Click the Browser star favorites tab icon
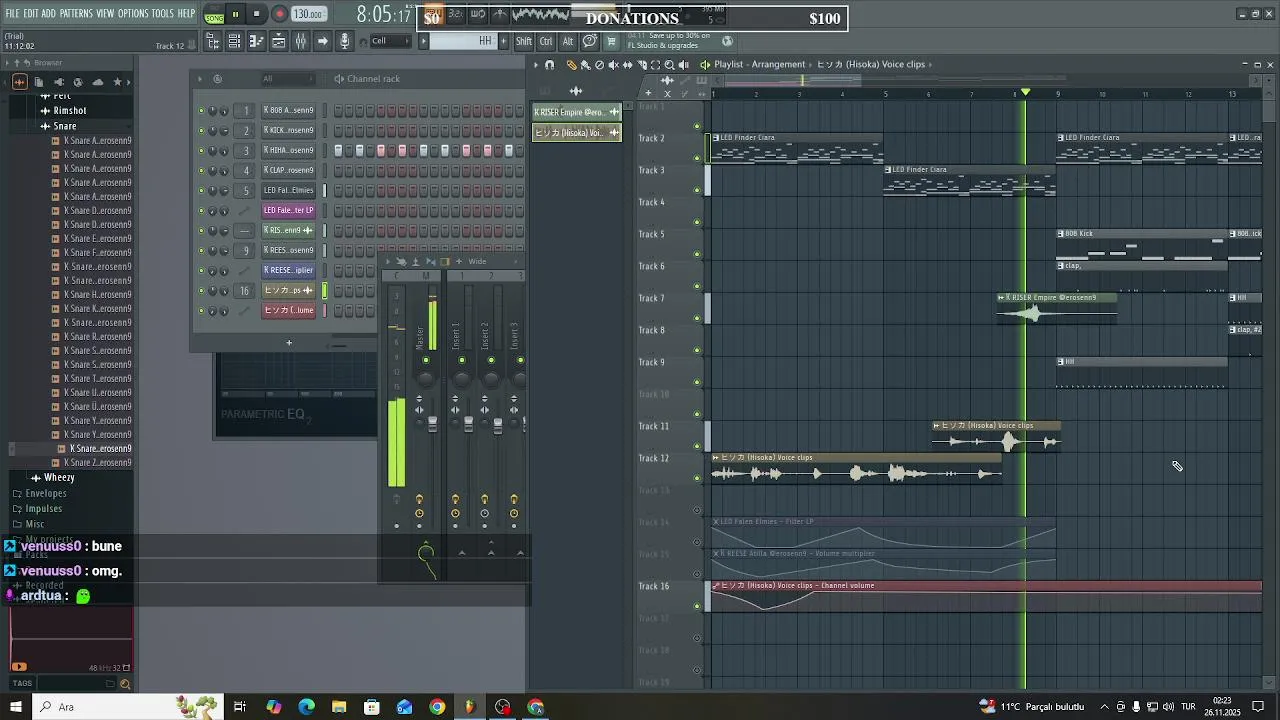Screen dimensions: 1280x720 click(x=117, y=82)
